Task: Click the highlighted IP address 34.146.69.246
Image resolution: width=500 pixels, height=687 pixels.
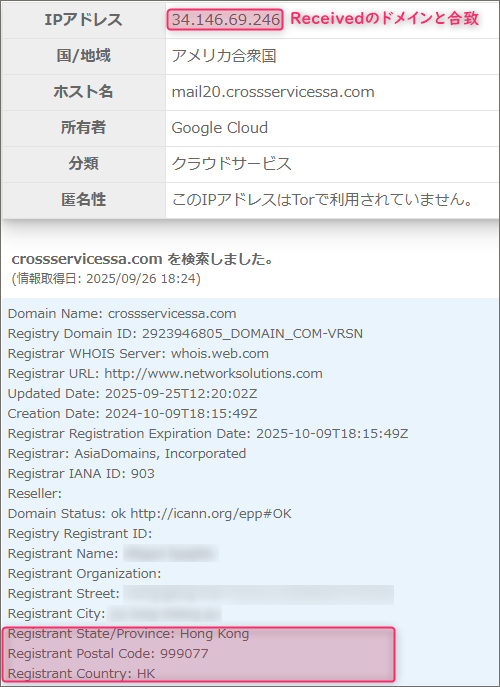Action: coord(225,20)
